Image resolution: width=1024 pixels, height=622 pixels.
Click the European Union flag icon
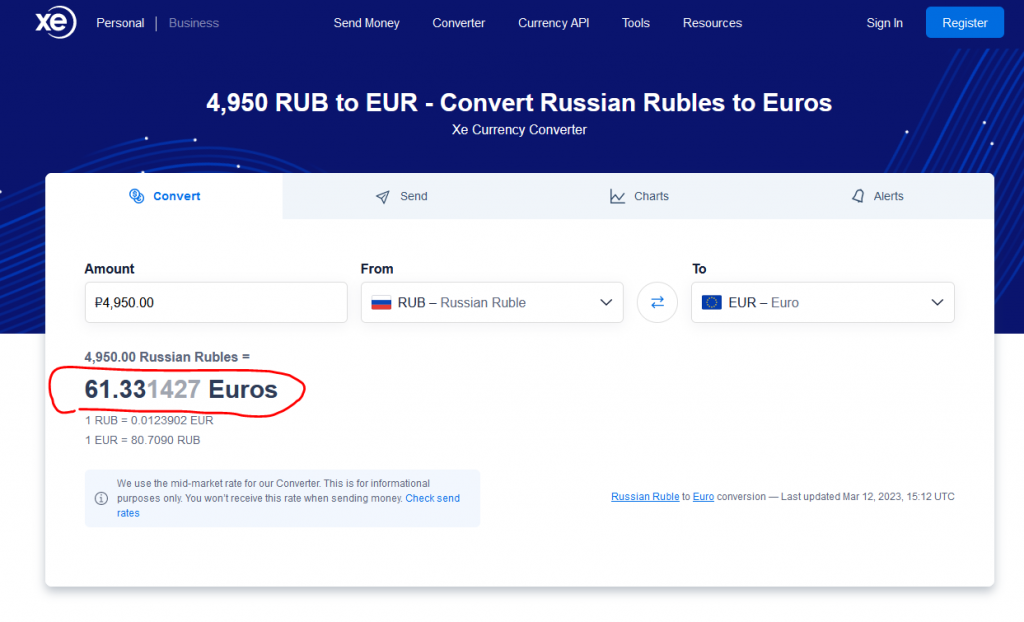(x=712, y=303)
